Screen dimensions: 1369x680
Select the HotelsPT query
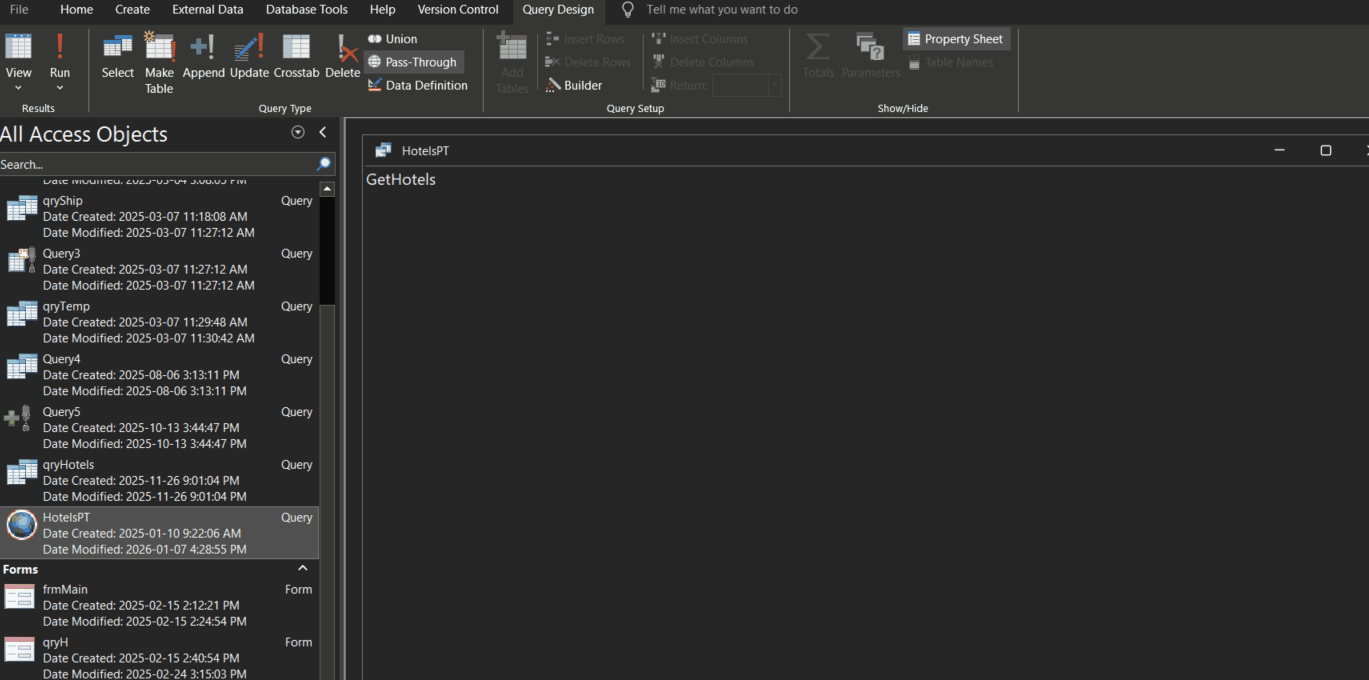coord(66,517)
